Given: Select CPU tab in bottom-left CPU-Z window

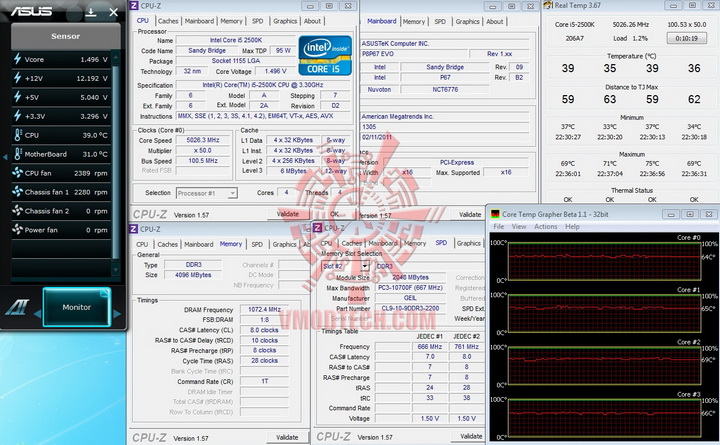Looking at the screenshot, I should pyautogui.click(x=142, y=244).
